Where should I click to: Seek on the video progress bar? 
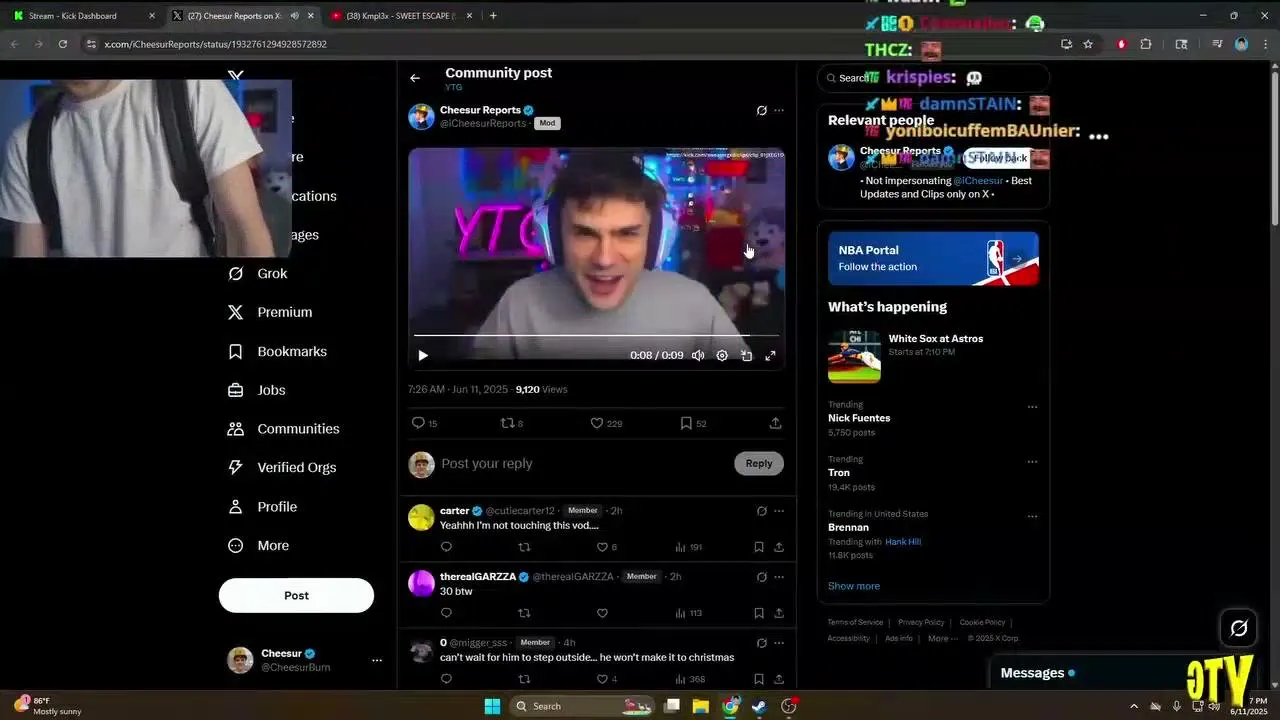pyautogui.click(x=596, y=335)
